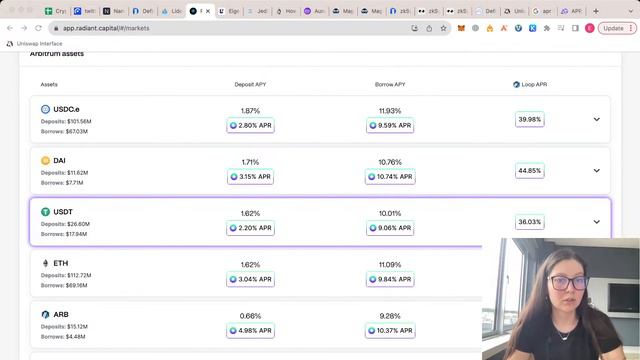
Task: Click USDC.e loop APR 39.98% badge
Action: click(x=529, y=119)
